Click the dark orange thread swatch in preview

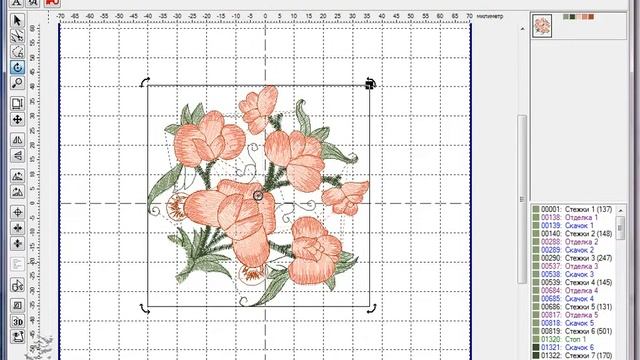pos(591,17)
